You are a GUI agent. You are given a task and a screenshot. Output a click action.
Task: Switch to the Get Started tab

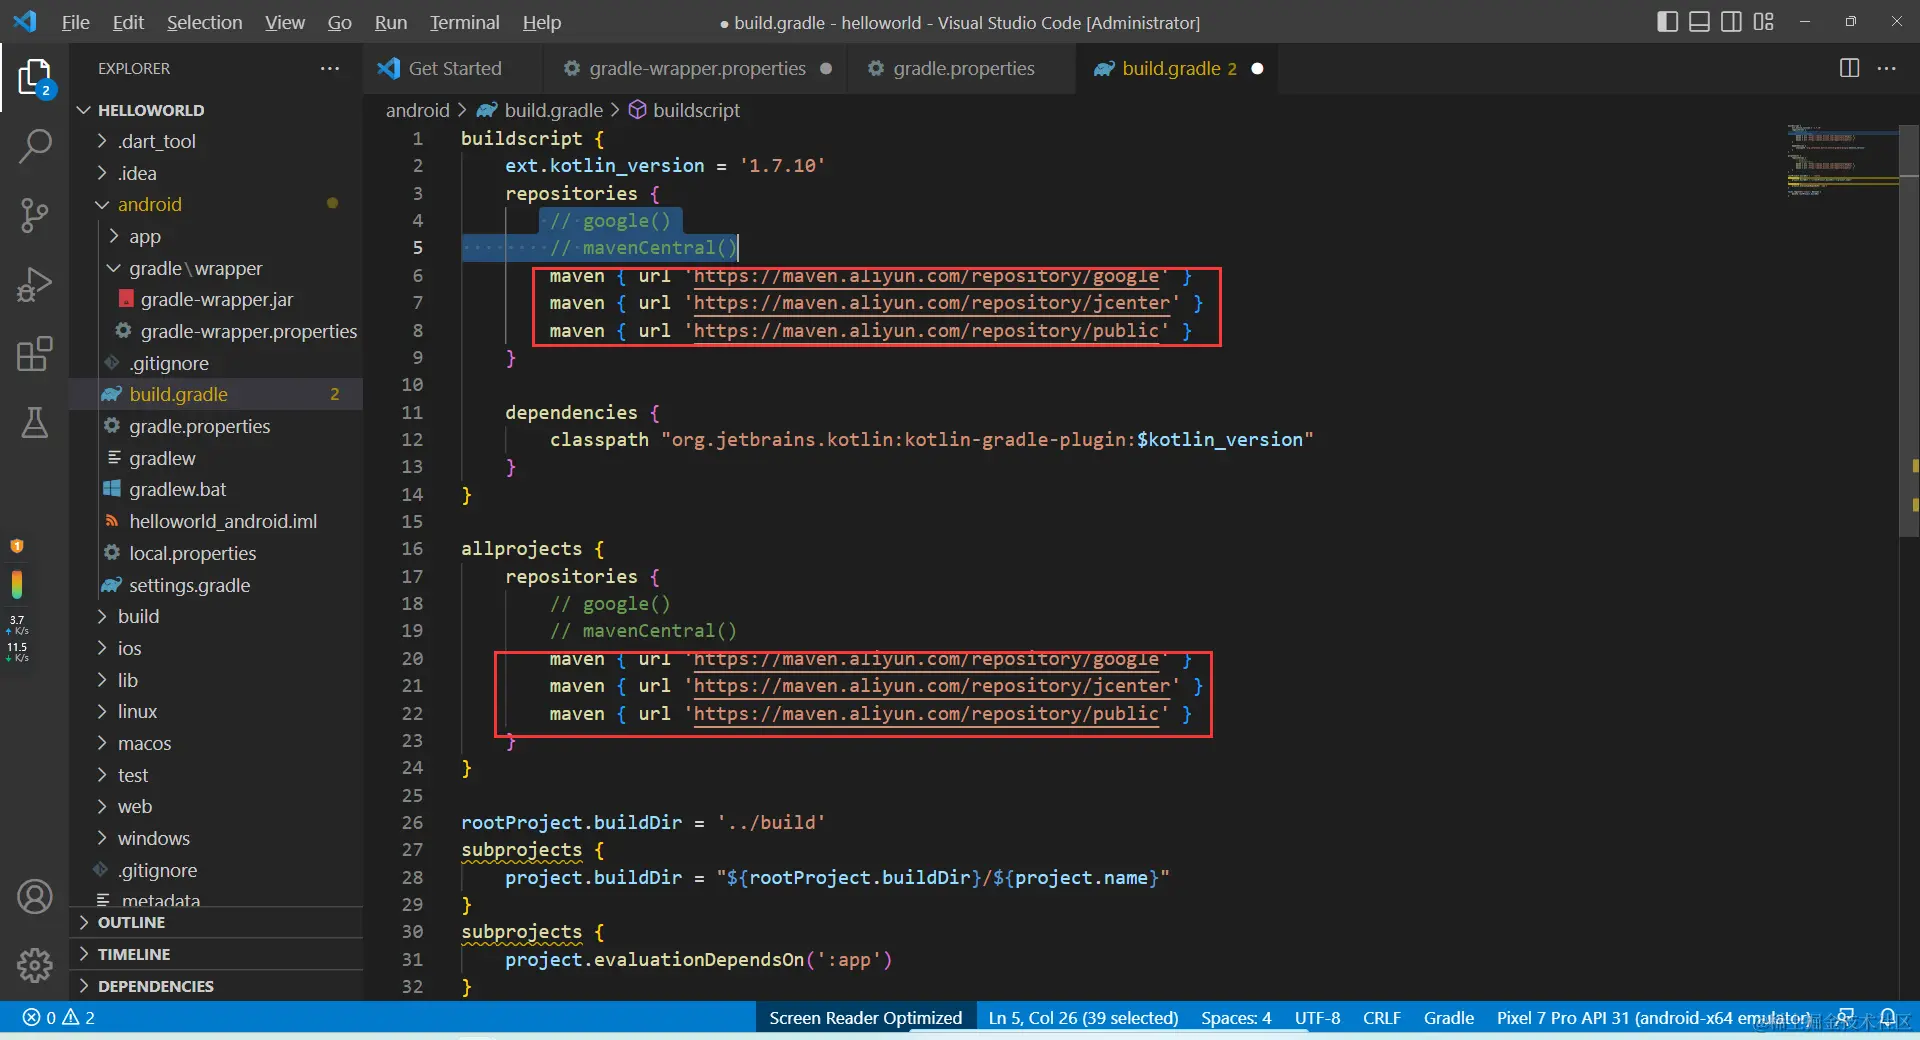(453, 68)
